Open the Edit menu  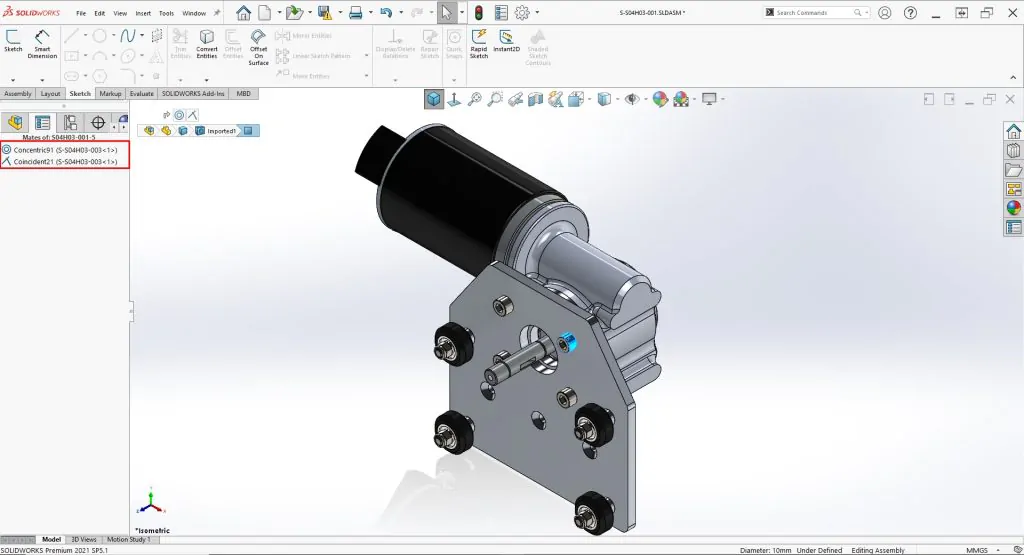coord(99,13)
